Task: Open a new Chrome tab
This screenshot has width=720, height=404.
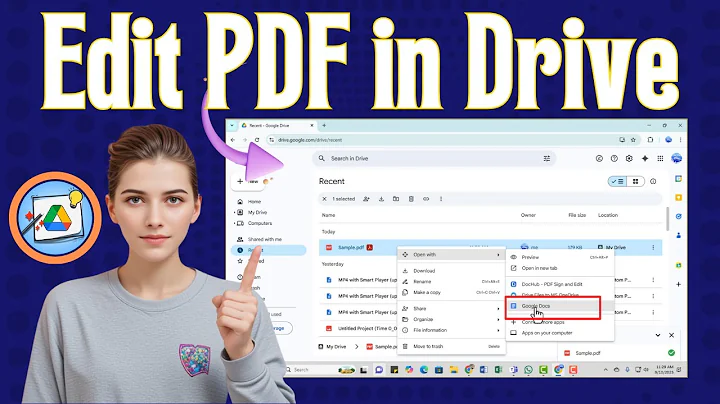Action: tap(324, 125)
